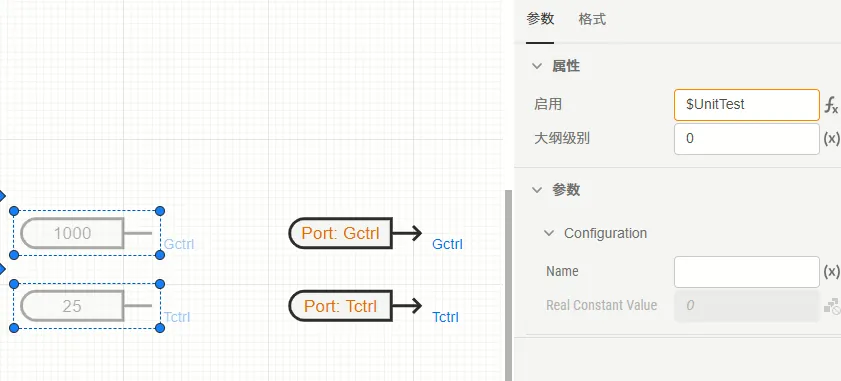Click the 启用 input with $UnitTest
The height and width of the screenshot is (381, 841).
coord(747,105)
